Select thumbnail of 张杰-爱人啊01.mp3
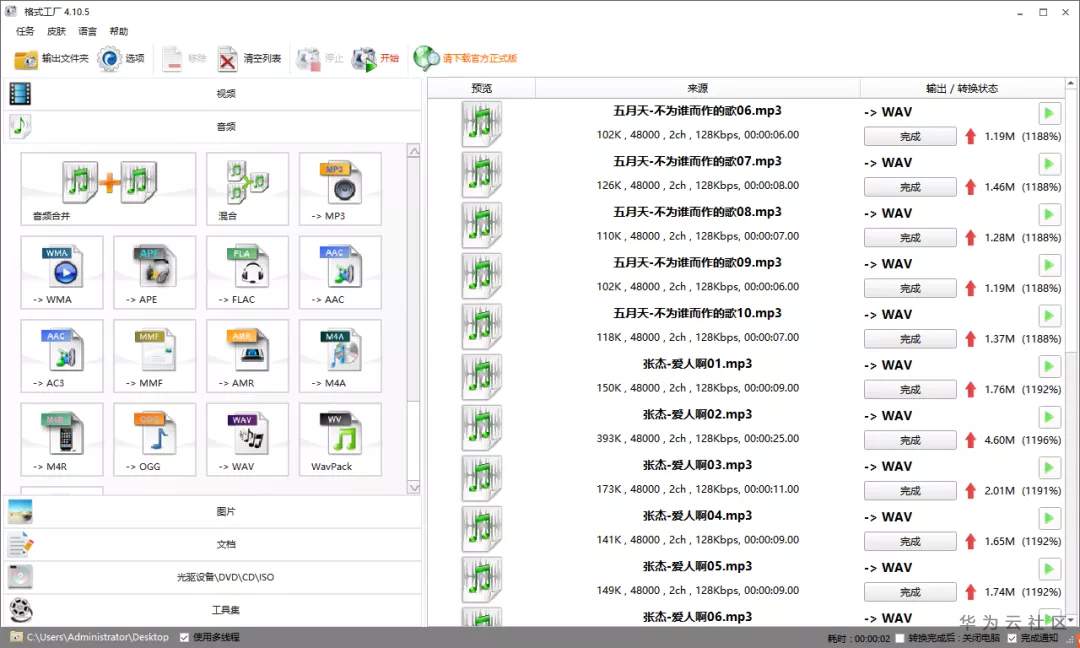Screen dimensions: 1080x648 tap(481, 377)
